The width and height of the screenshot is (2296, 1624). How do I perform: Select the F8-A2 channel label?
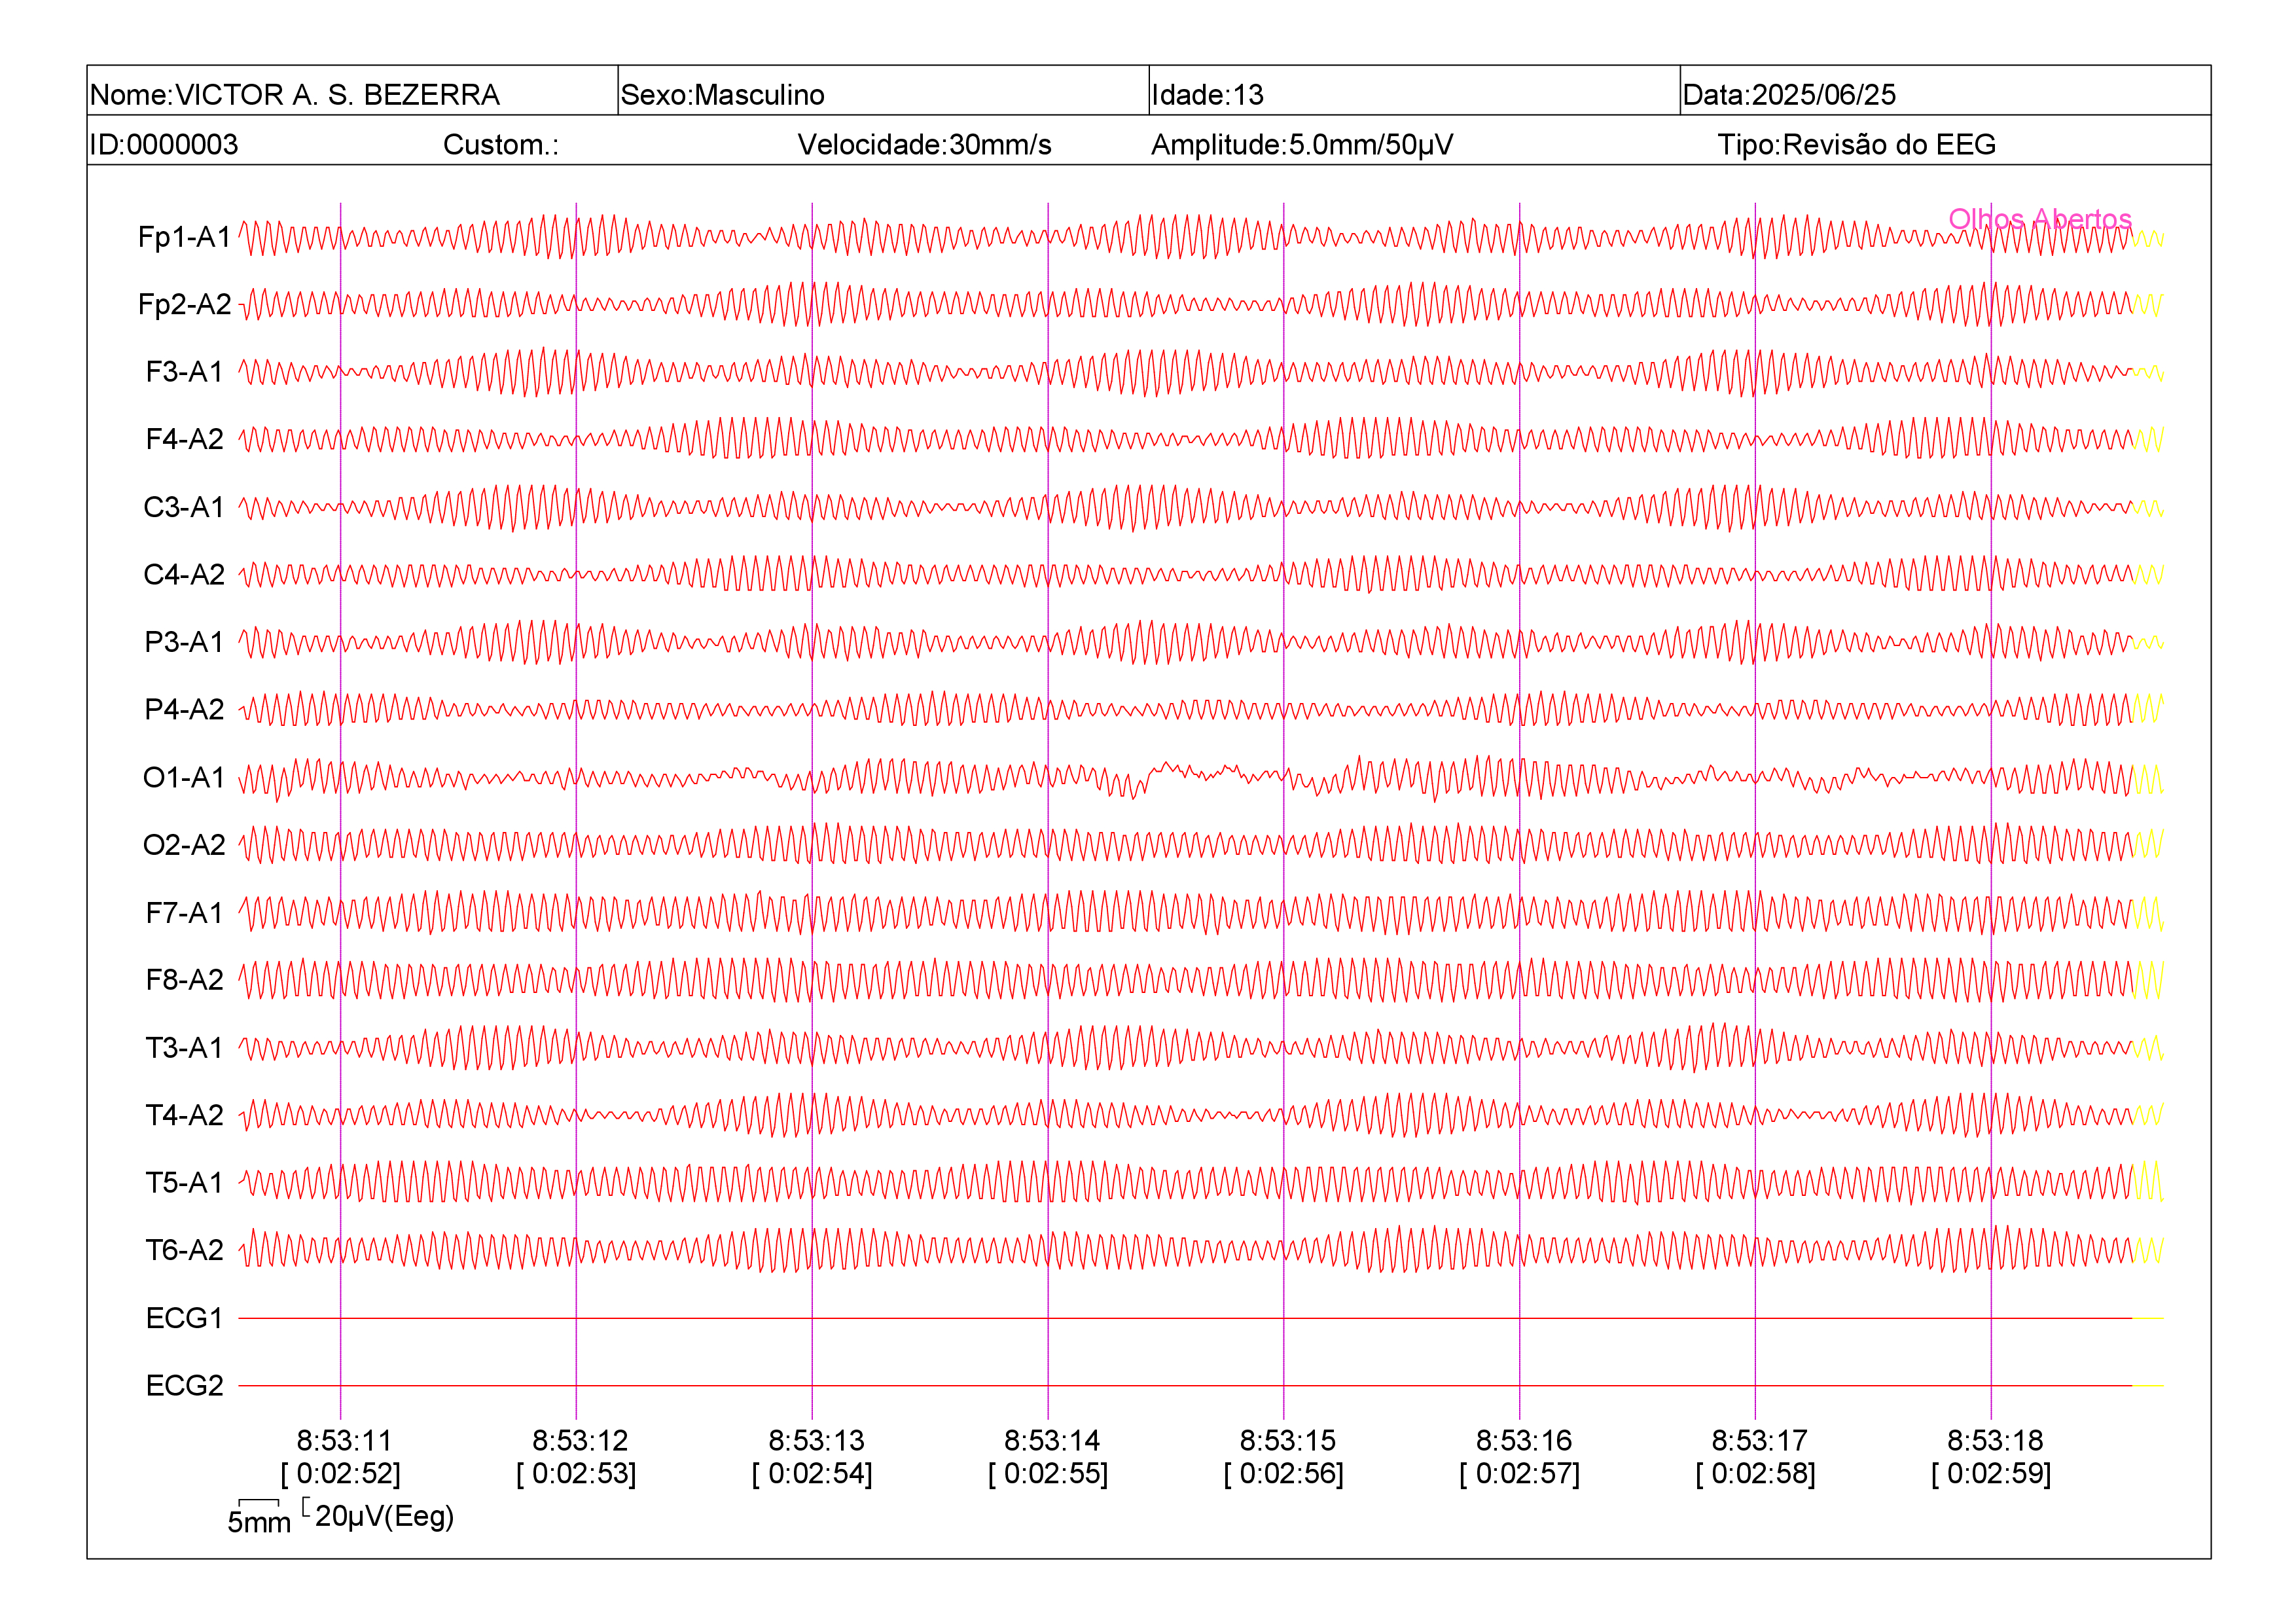184,979
